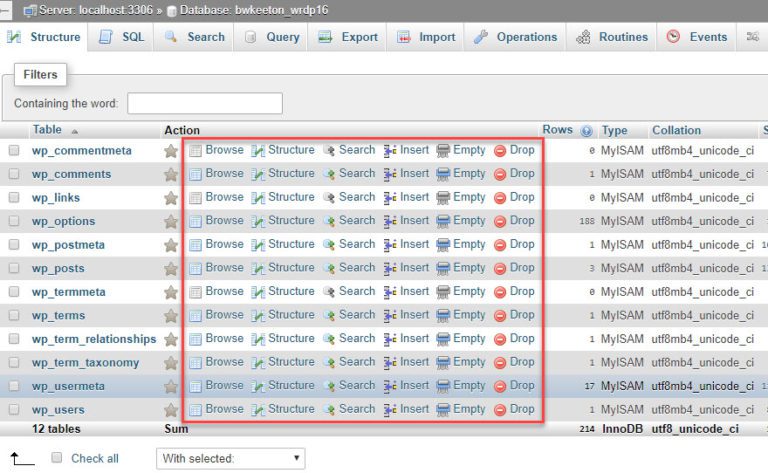Click the Insert icon for wp_postmeta

click(391, 245)
